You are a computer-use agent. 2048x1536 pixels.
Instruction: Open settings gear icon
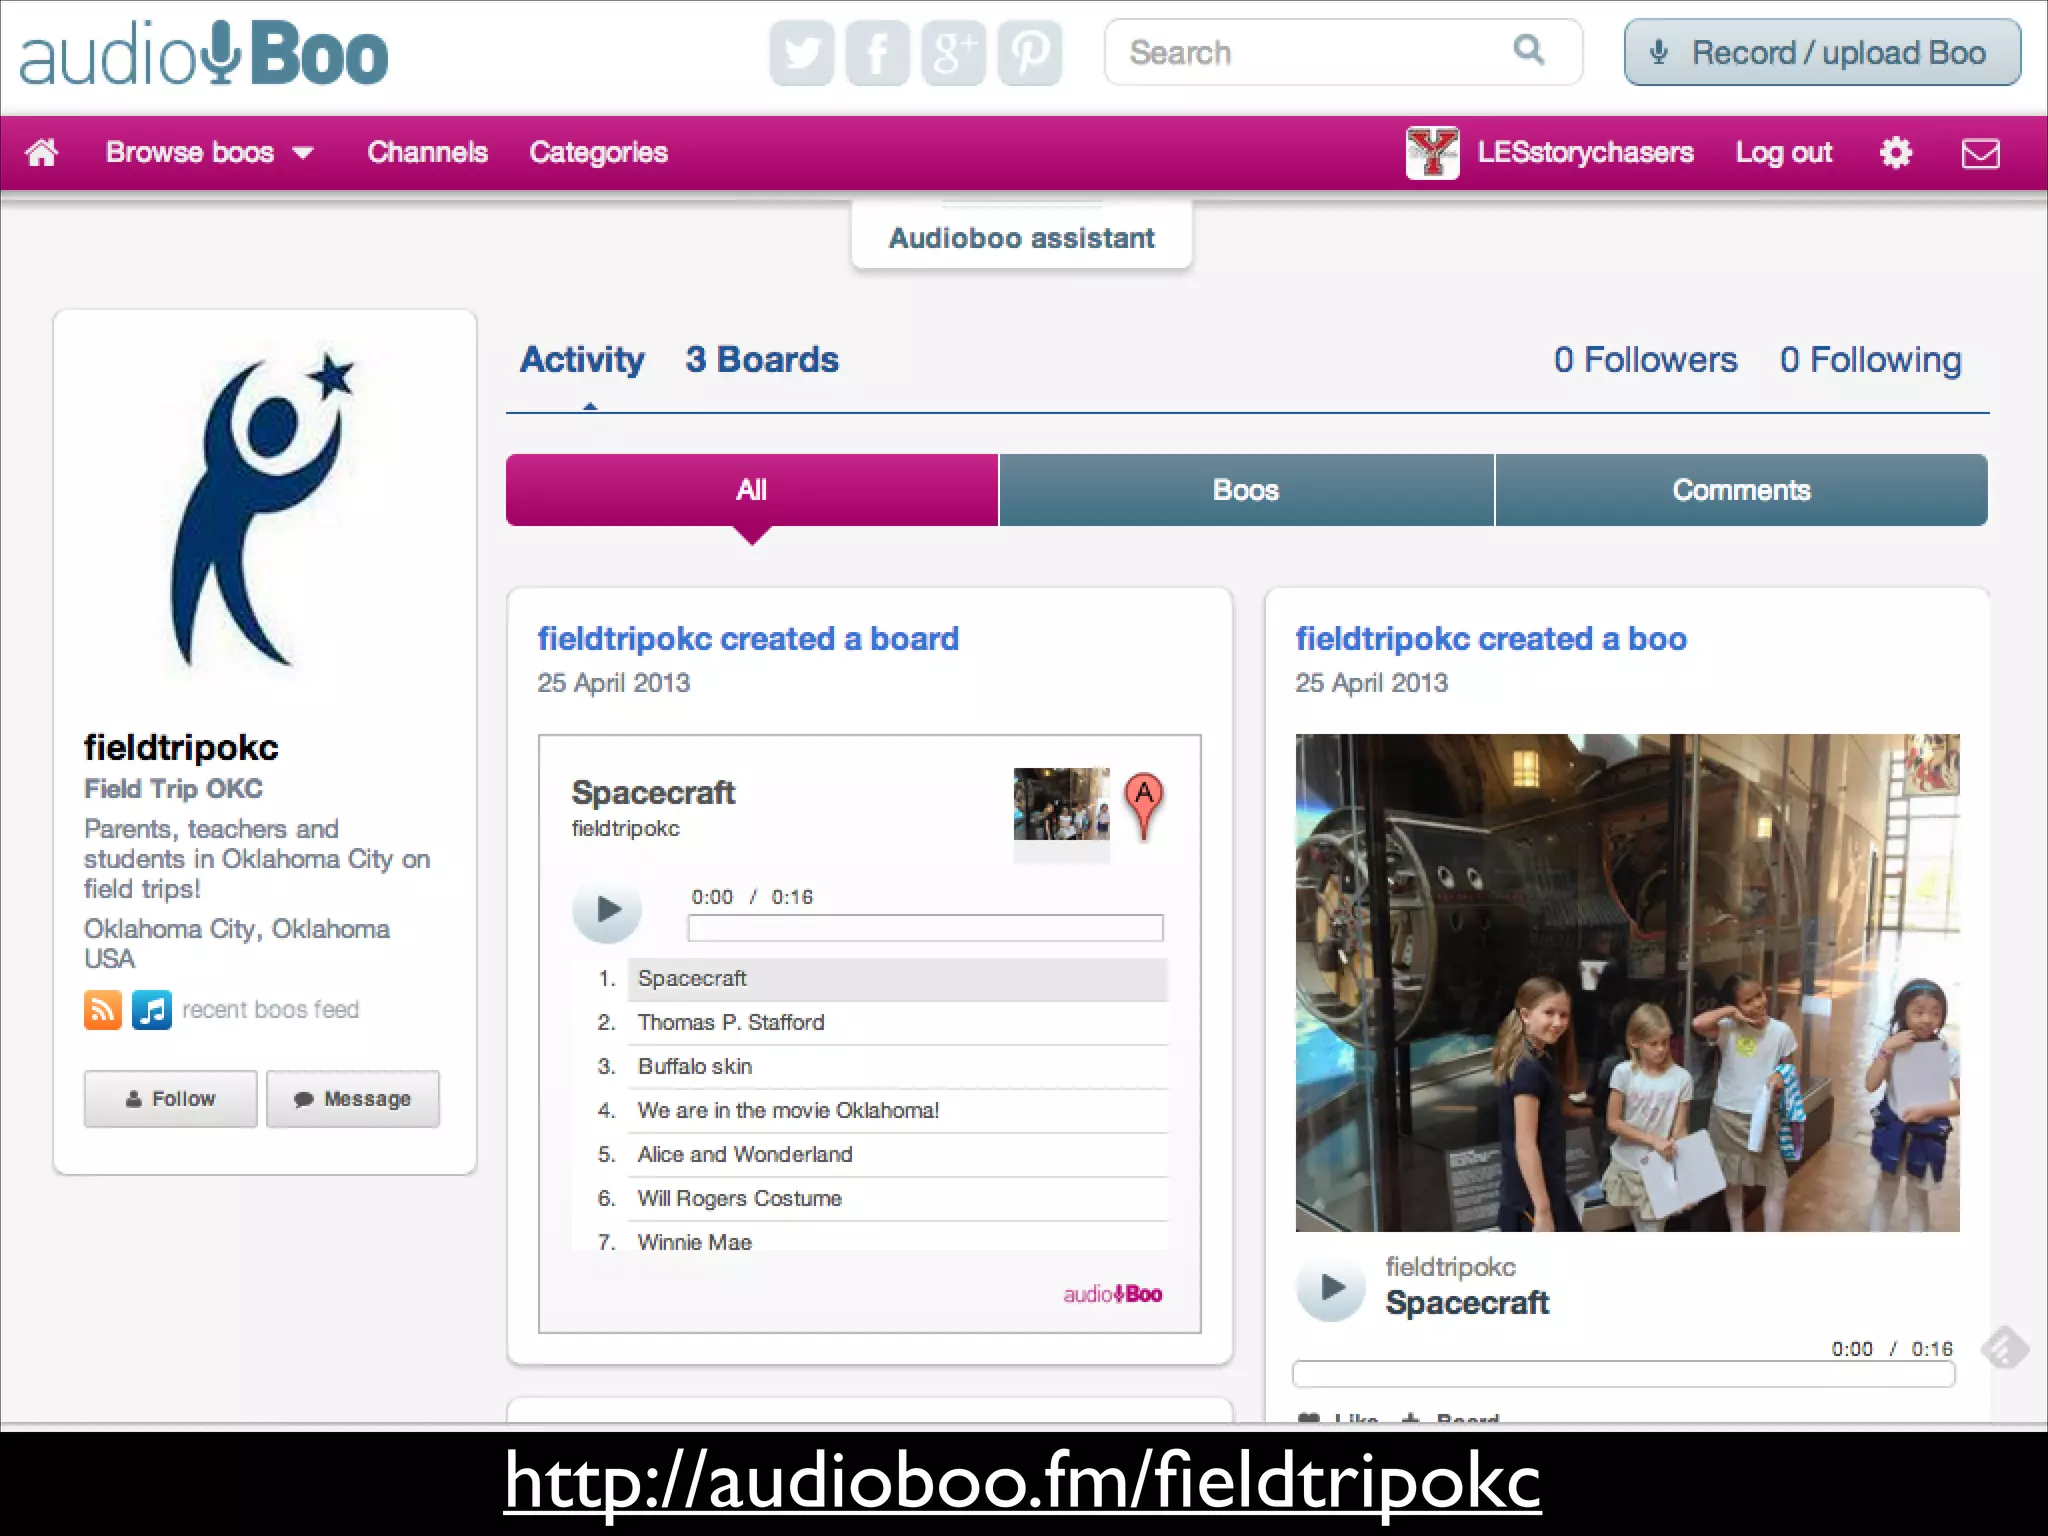coord(1895,152)
